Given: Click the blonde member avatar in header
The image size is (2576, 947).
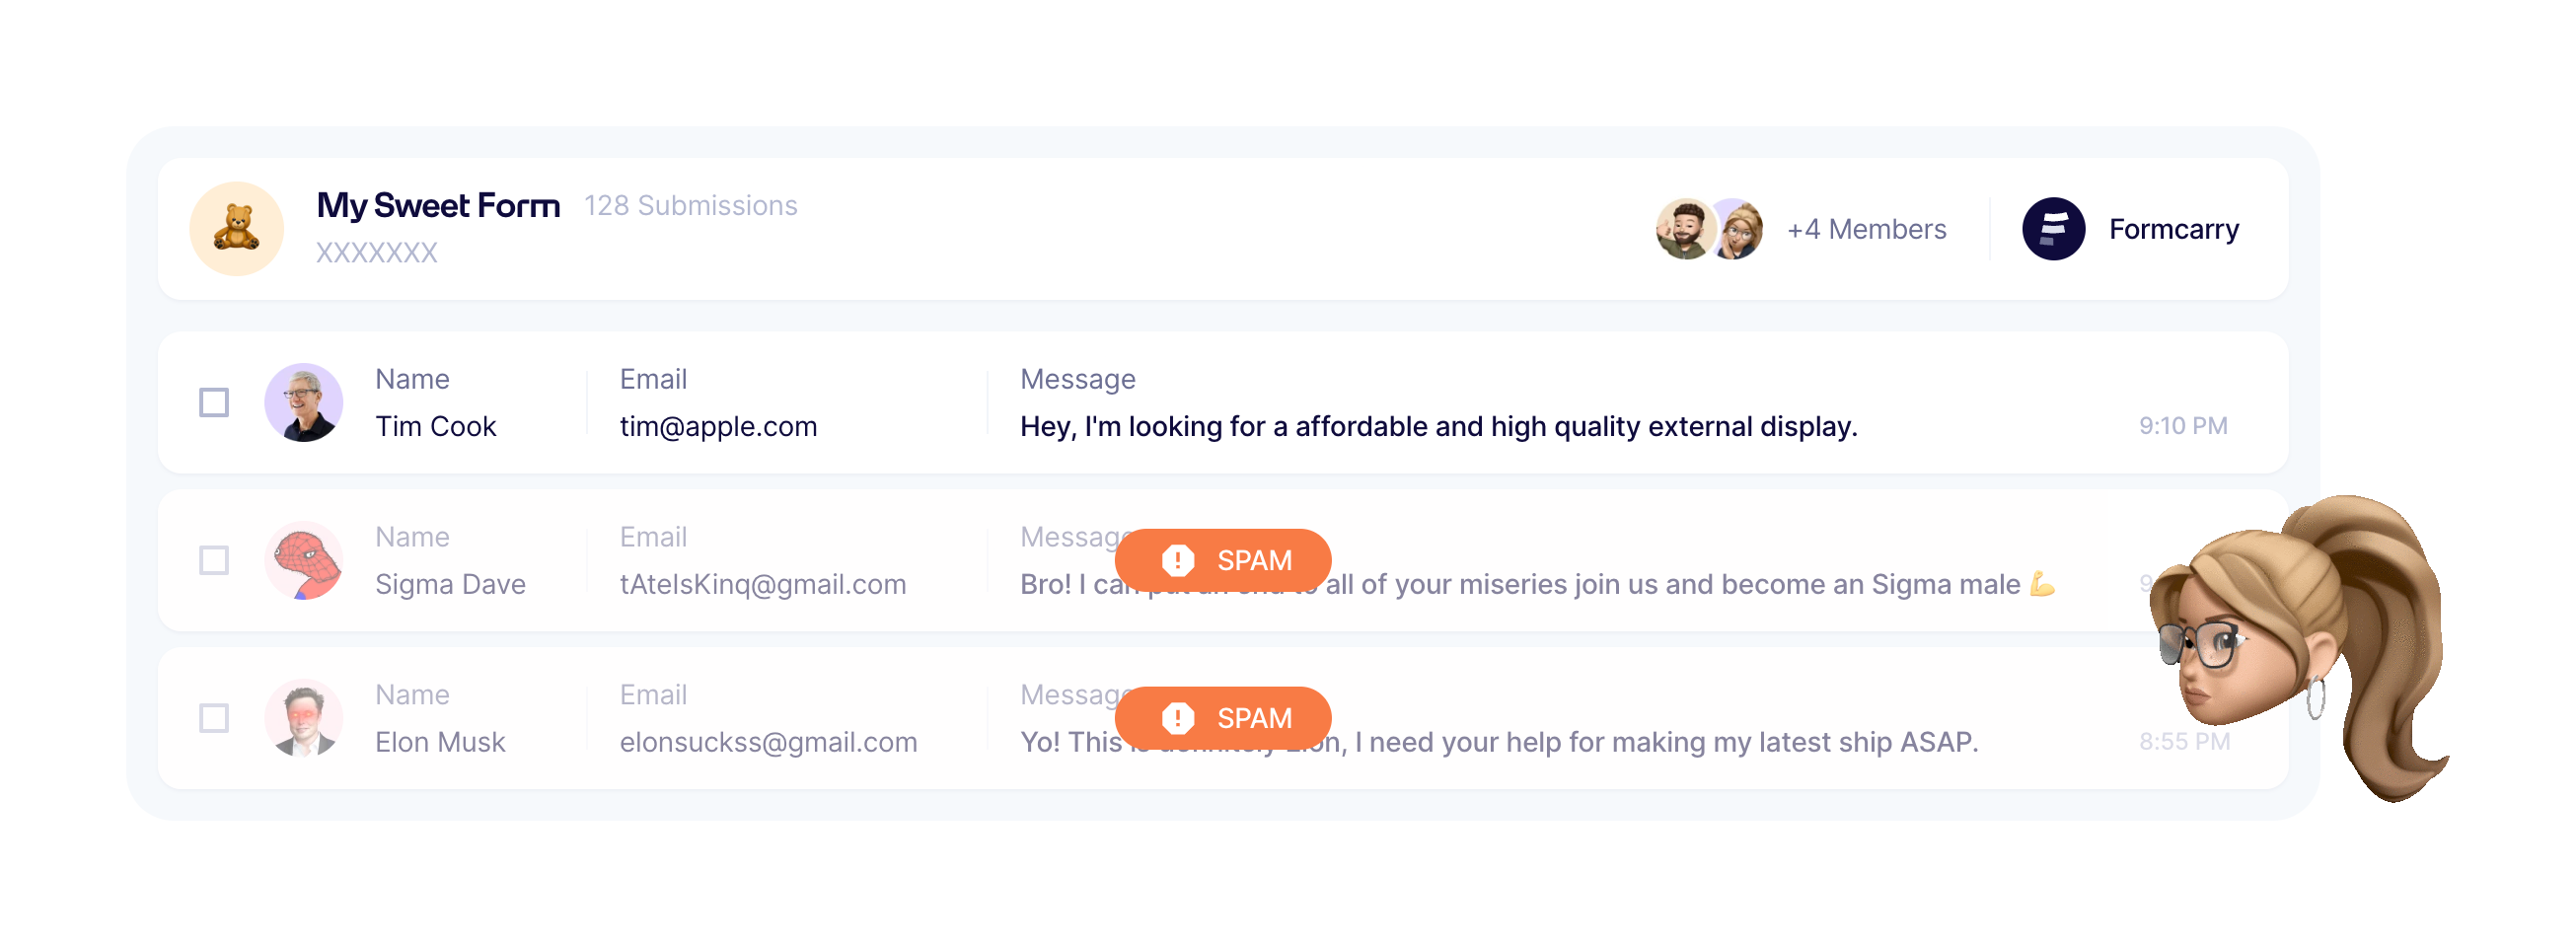Looking at the screenshot, I should tap(1740, 229).
